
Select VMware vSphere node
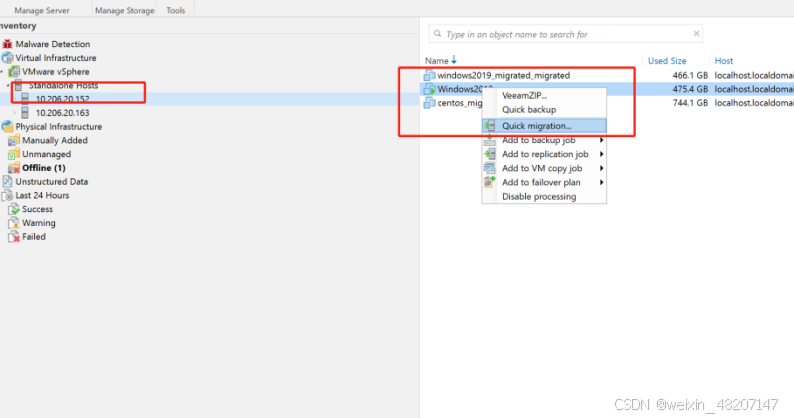coord(56,71)
